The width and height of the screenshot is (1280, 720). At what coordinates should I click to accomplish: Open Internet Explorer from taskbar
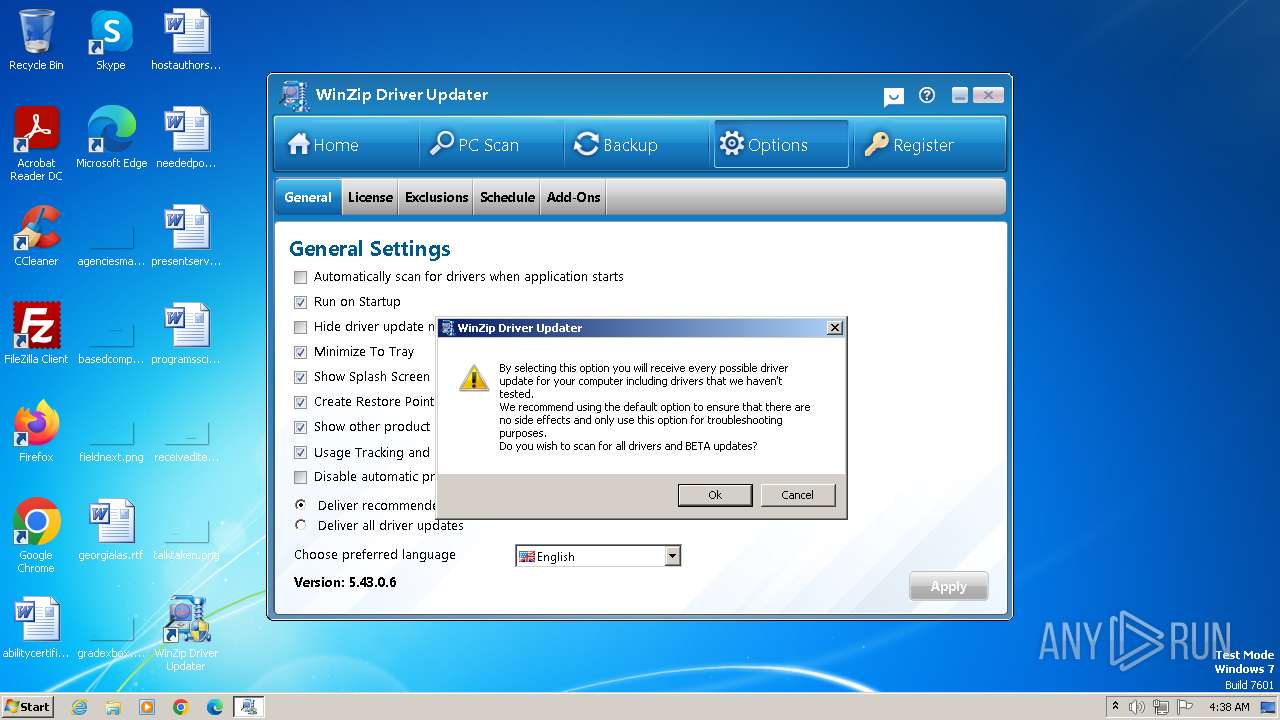[x=79, y=707]
